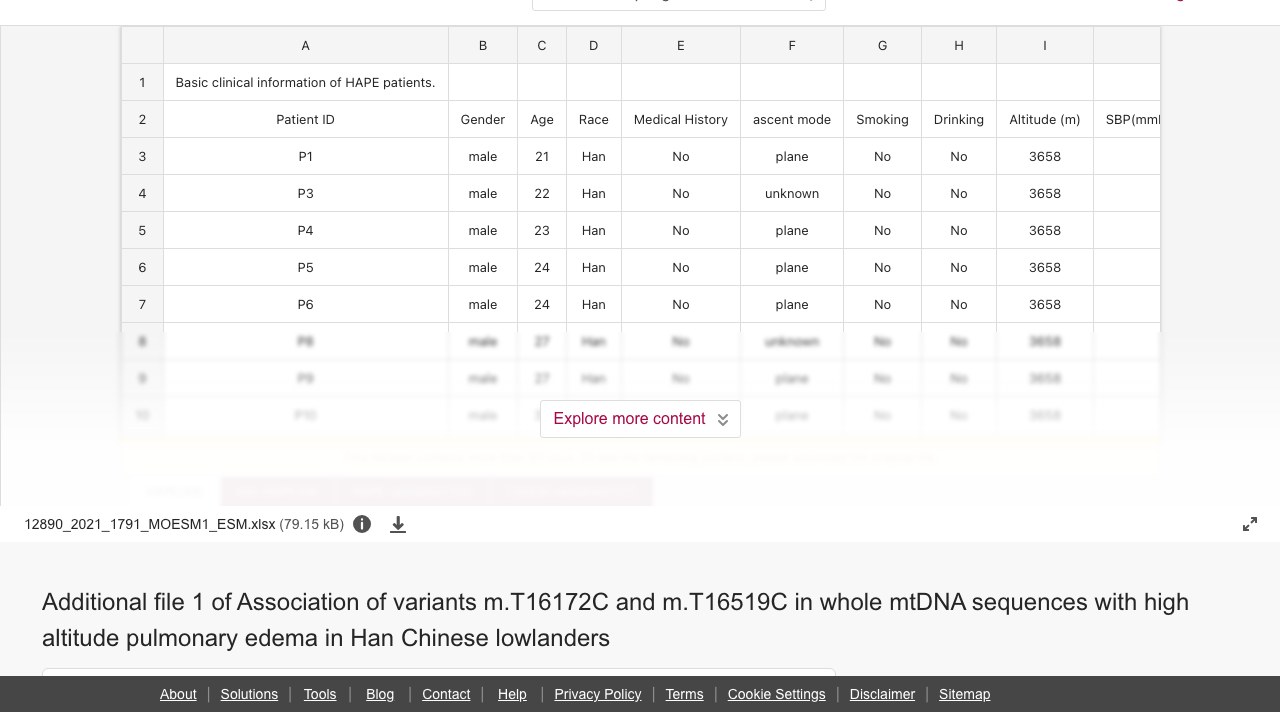Open file info icon beside xlsx filename
The width and height of the screenshot is (1280, 720).
[x=362, y=524]
